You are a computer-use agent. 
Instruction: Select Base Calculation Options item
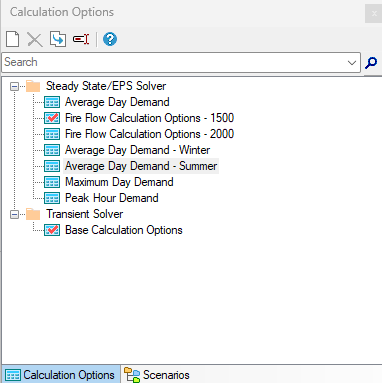point(124,230)
